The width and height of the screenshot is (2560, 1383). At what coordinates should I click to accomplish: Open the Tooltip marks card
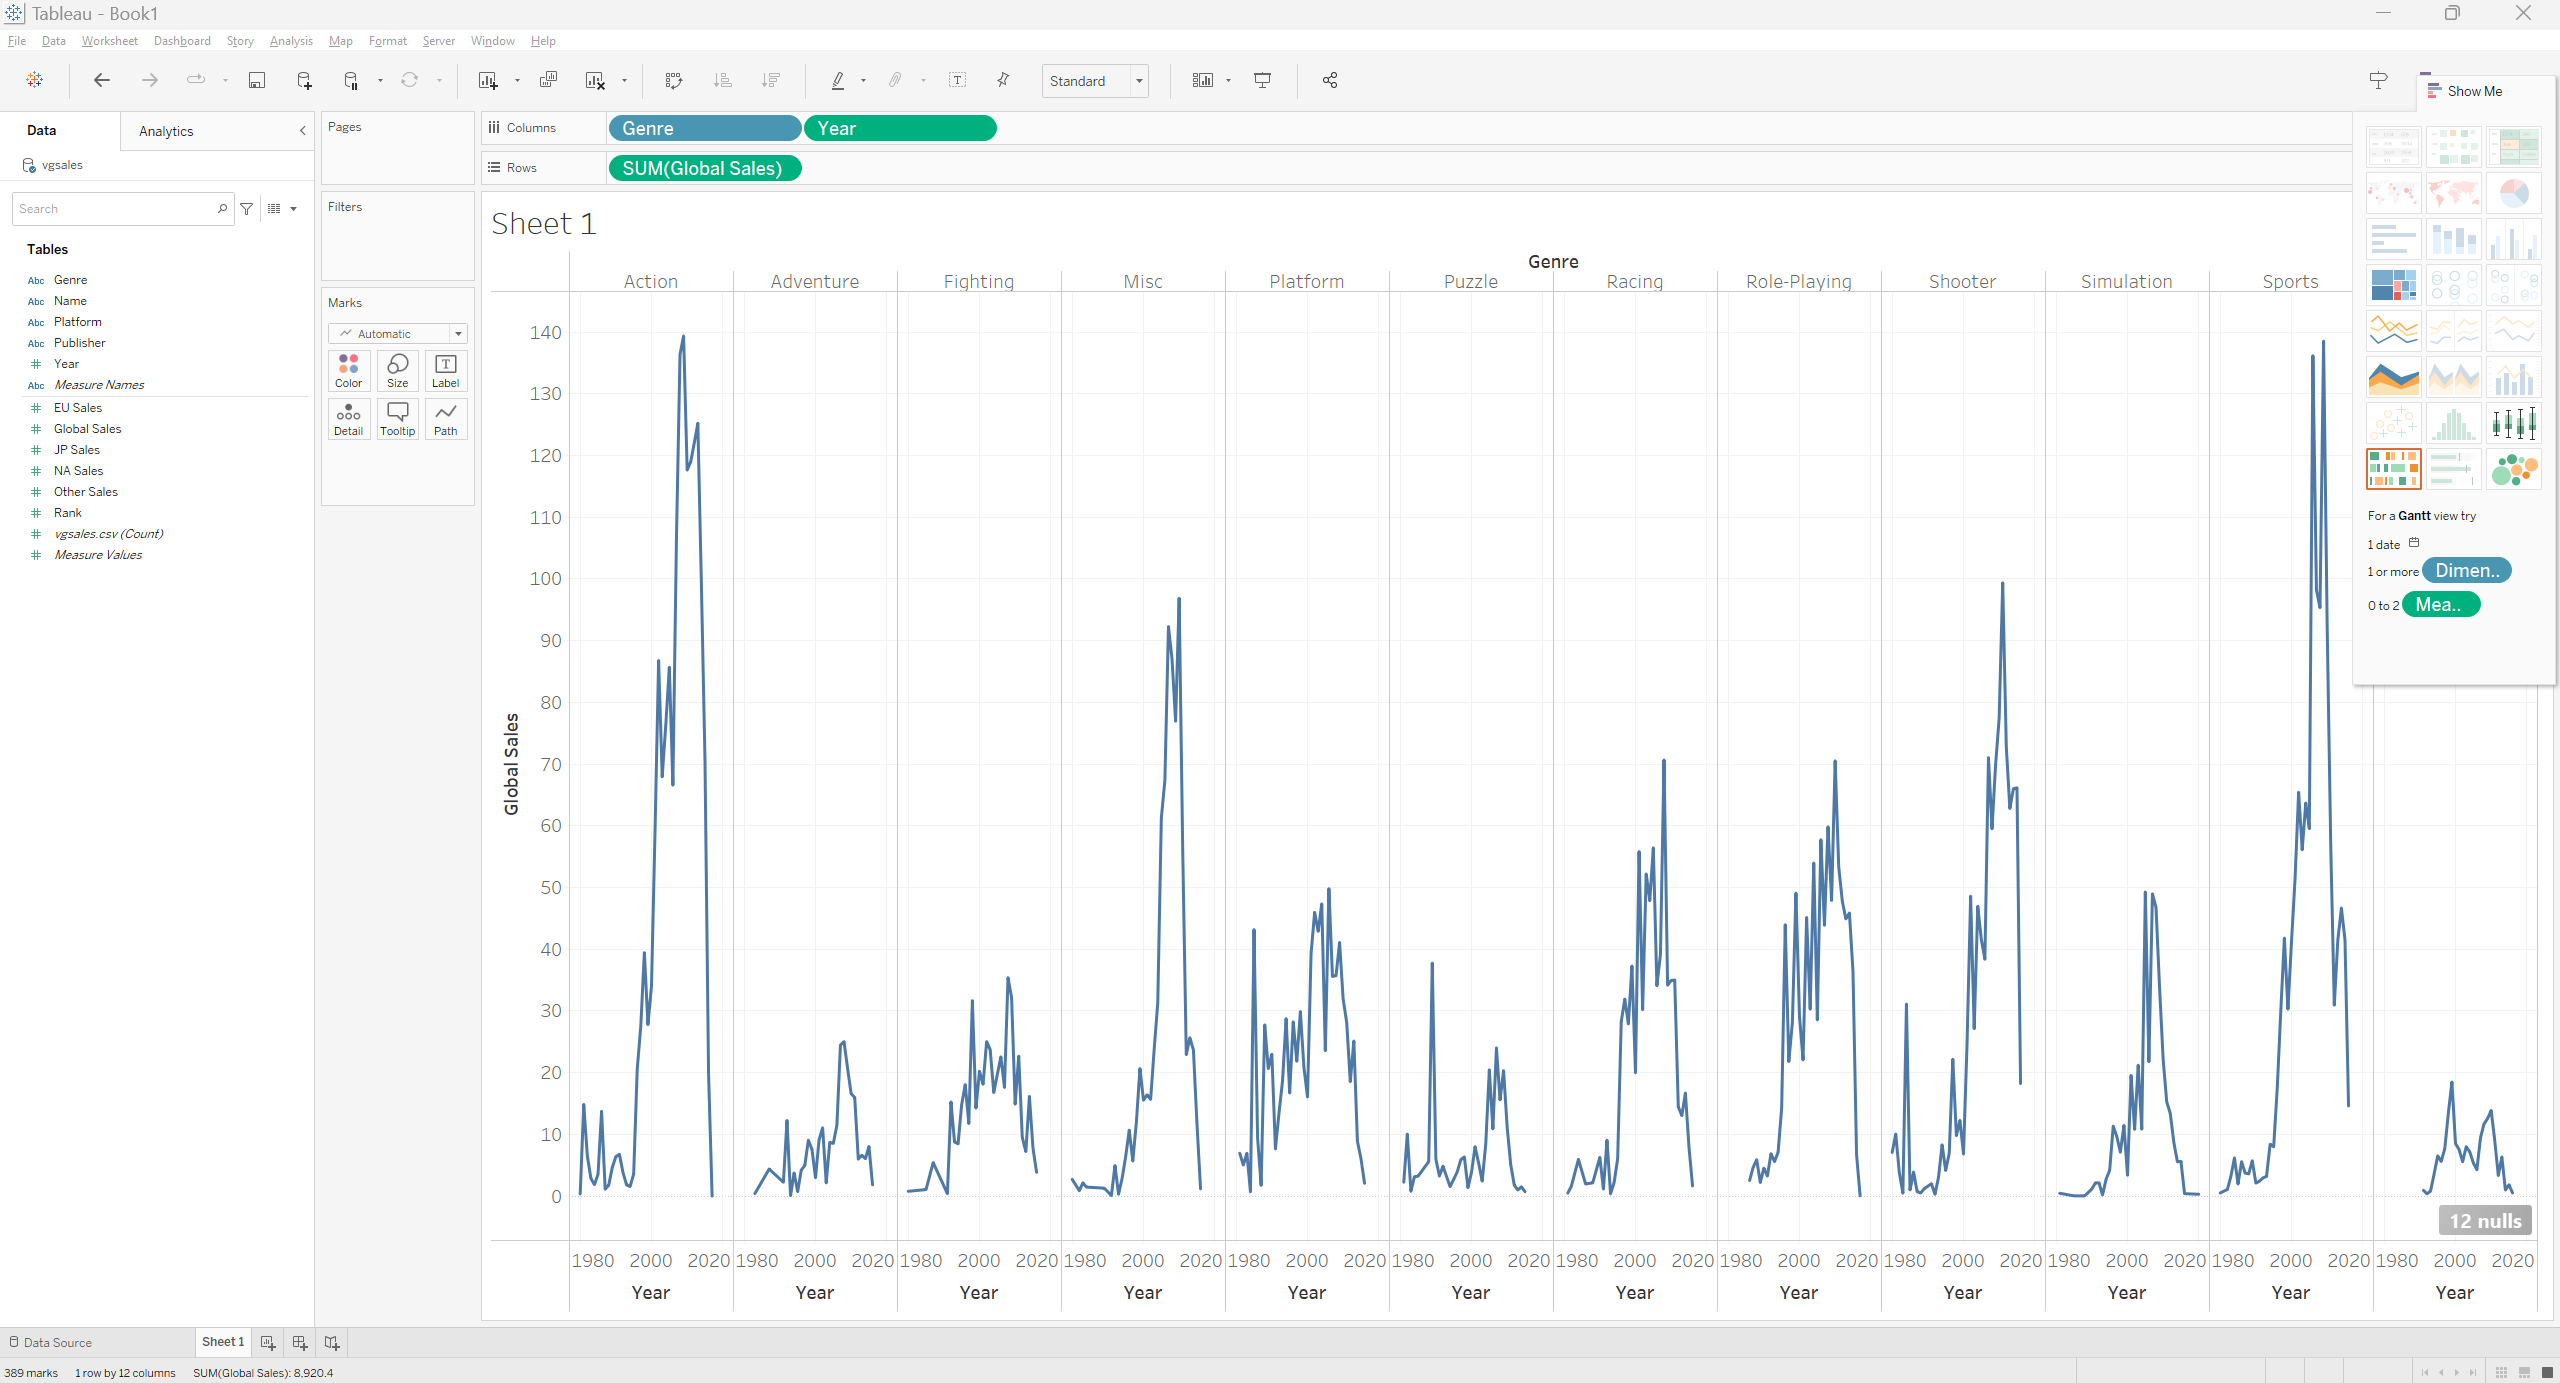[x=398, y=419]
